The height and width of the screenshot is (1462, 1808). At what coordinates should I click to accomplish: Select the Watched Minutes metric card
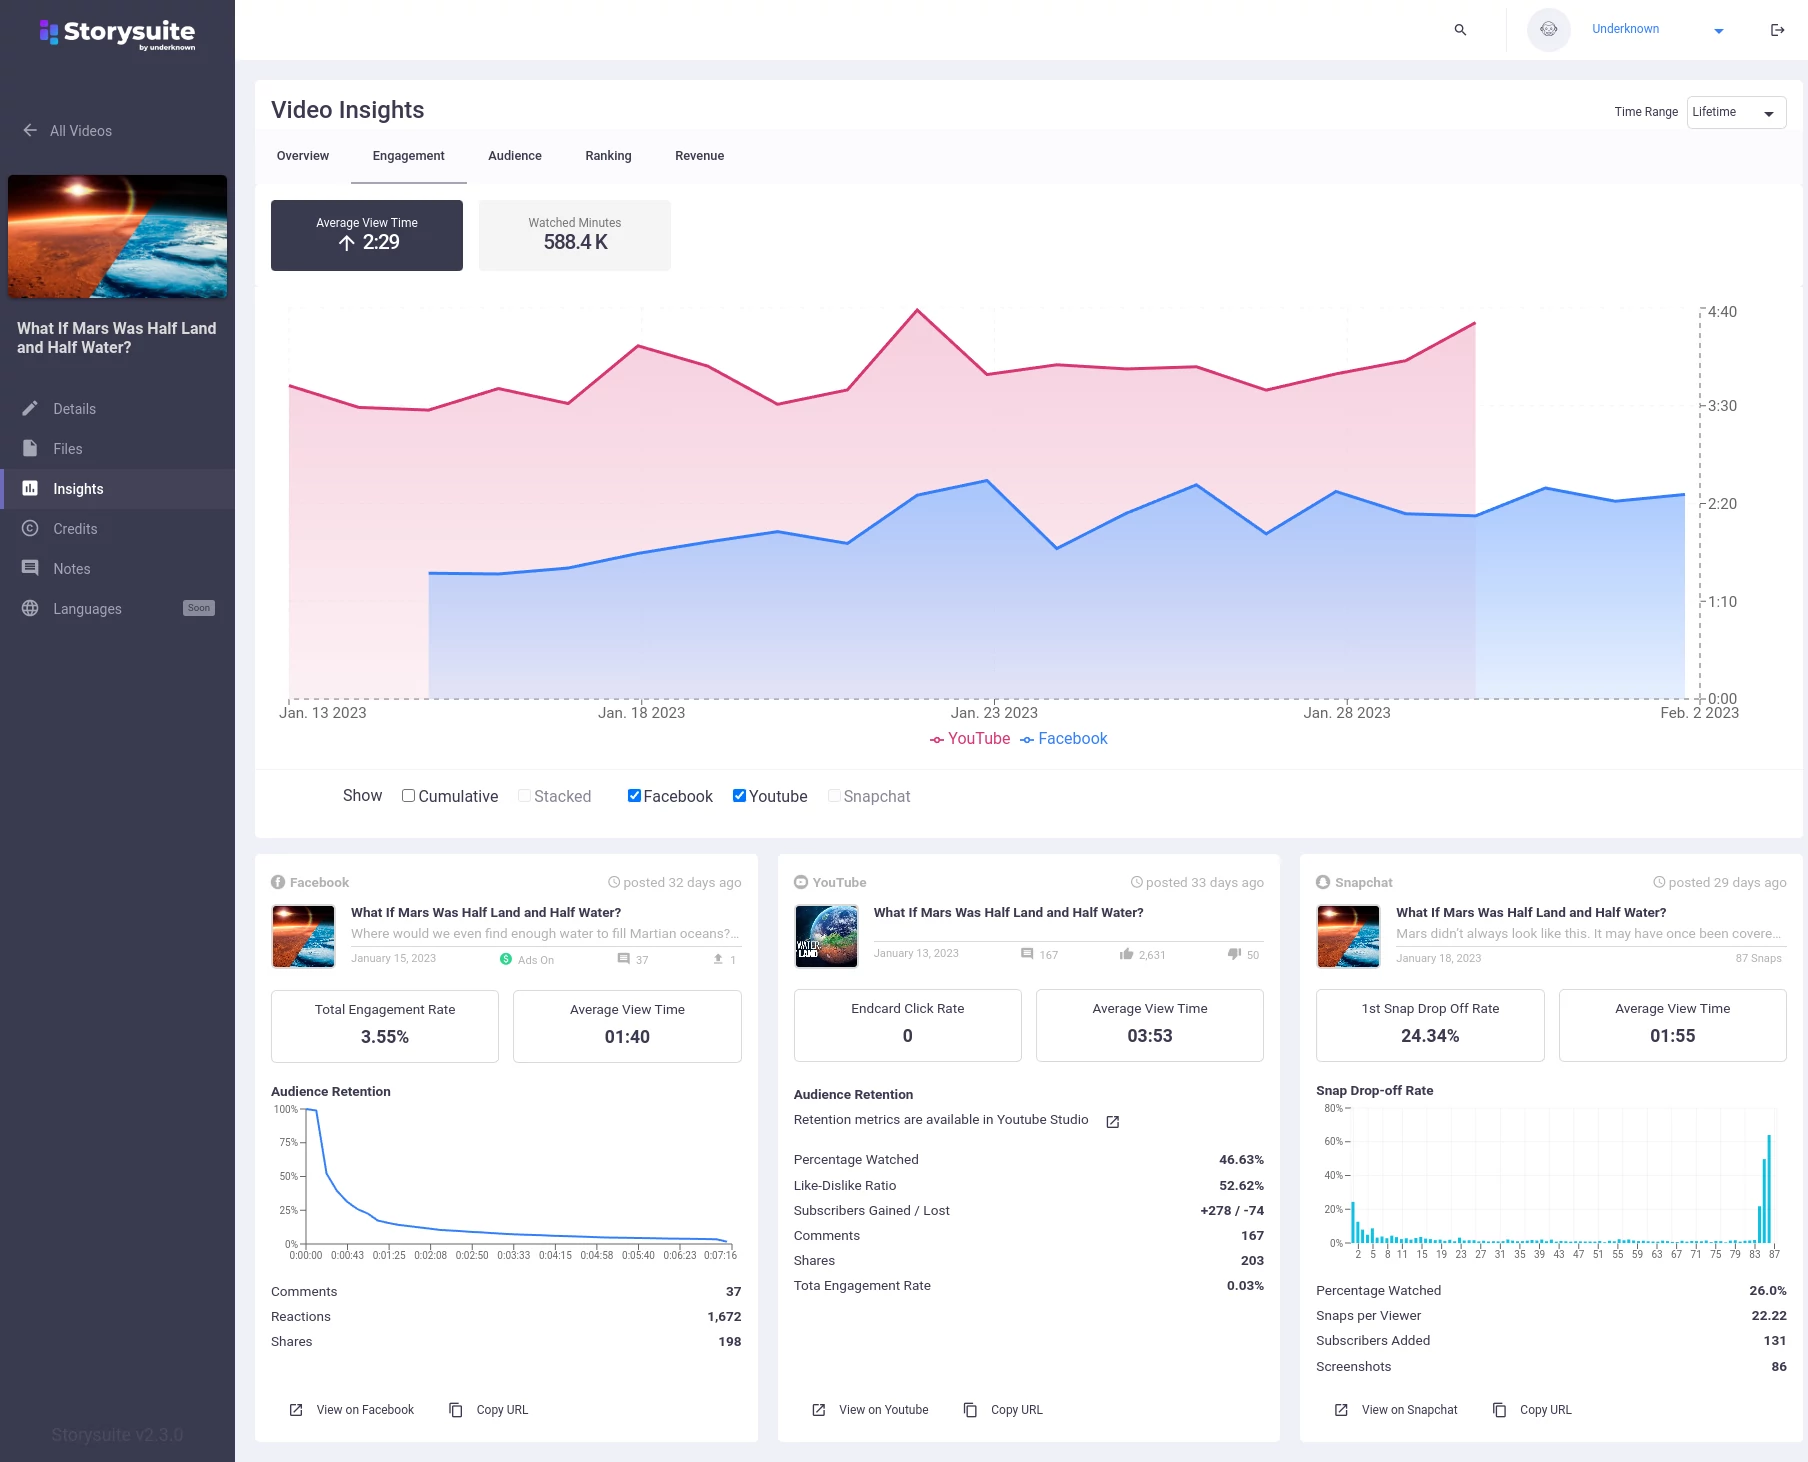(575, 235)
